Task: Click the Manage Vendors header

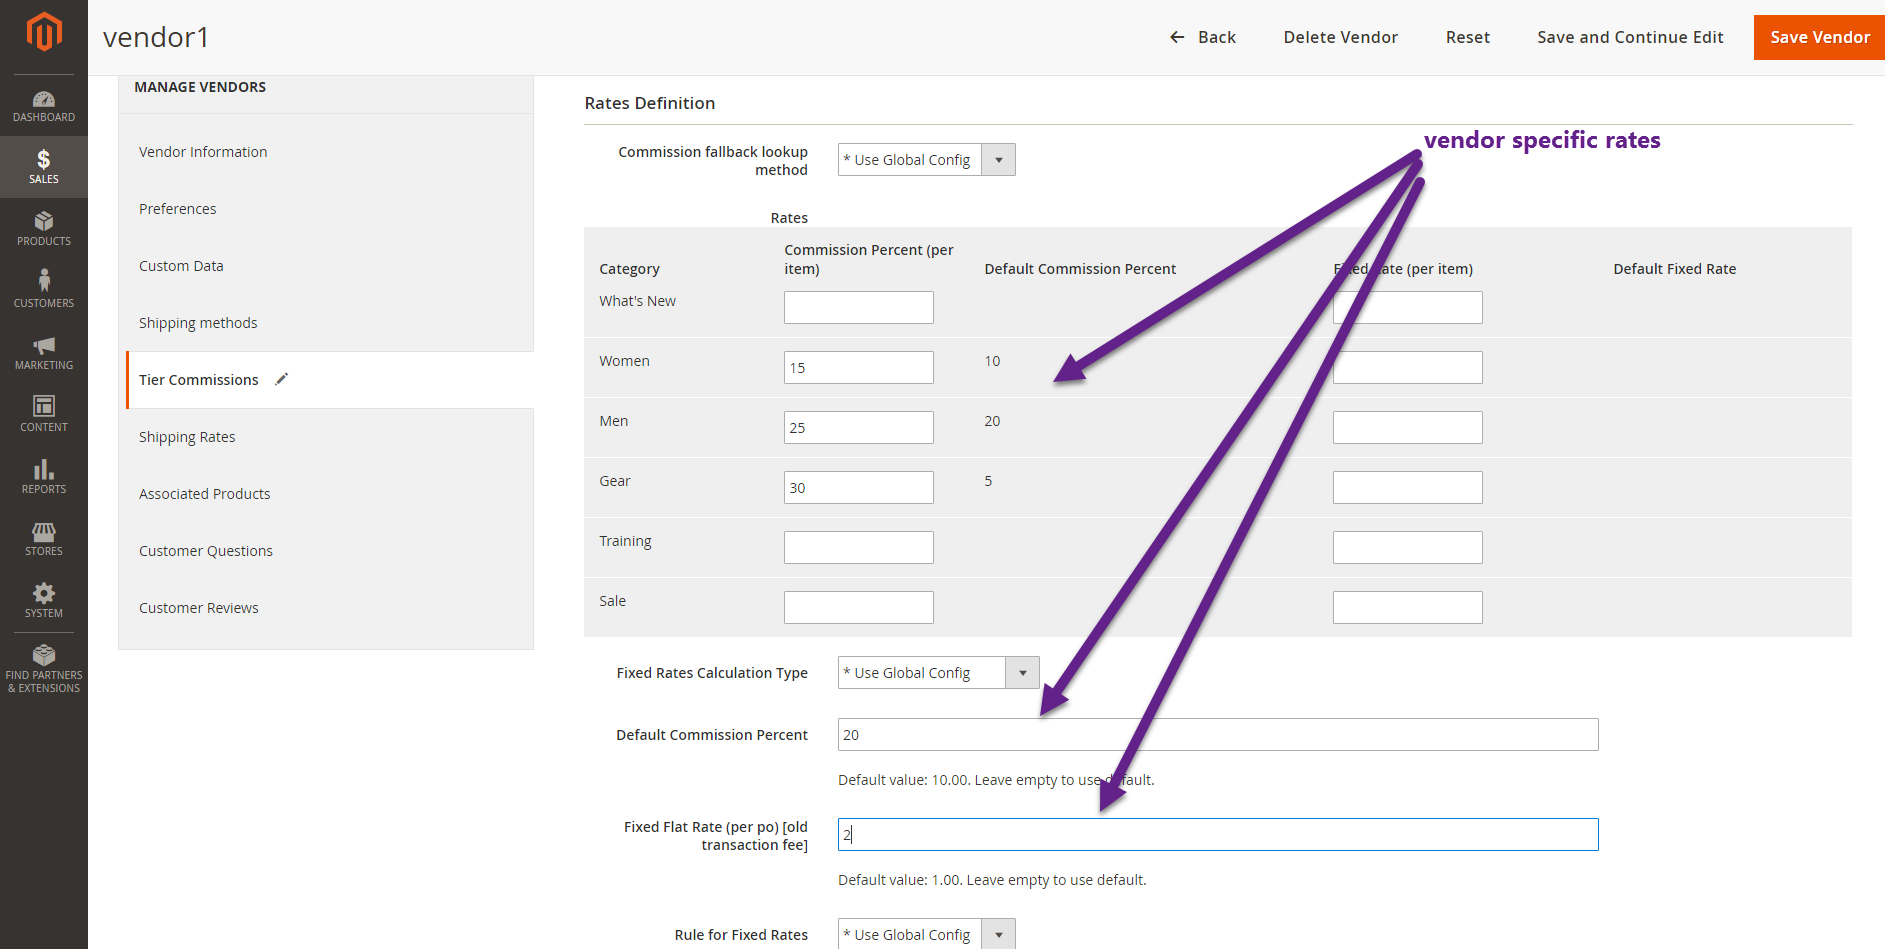Action: (x=200, y=87)
